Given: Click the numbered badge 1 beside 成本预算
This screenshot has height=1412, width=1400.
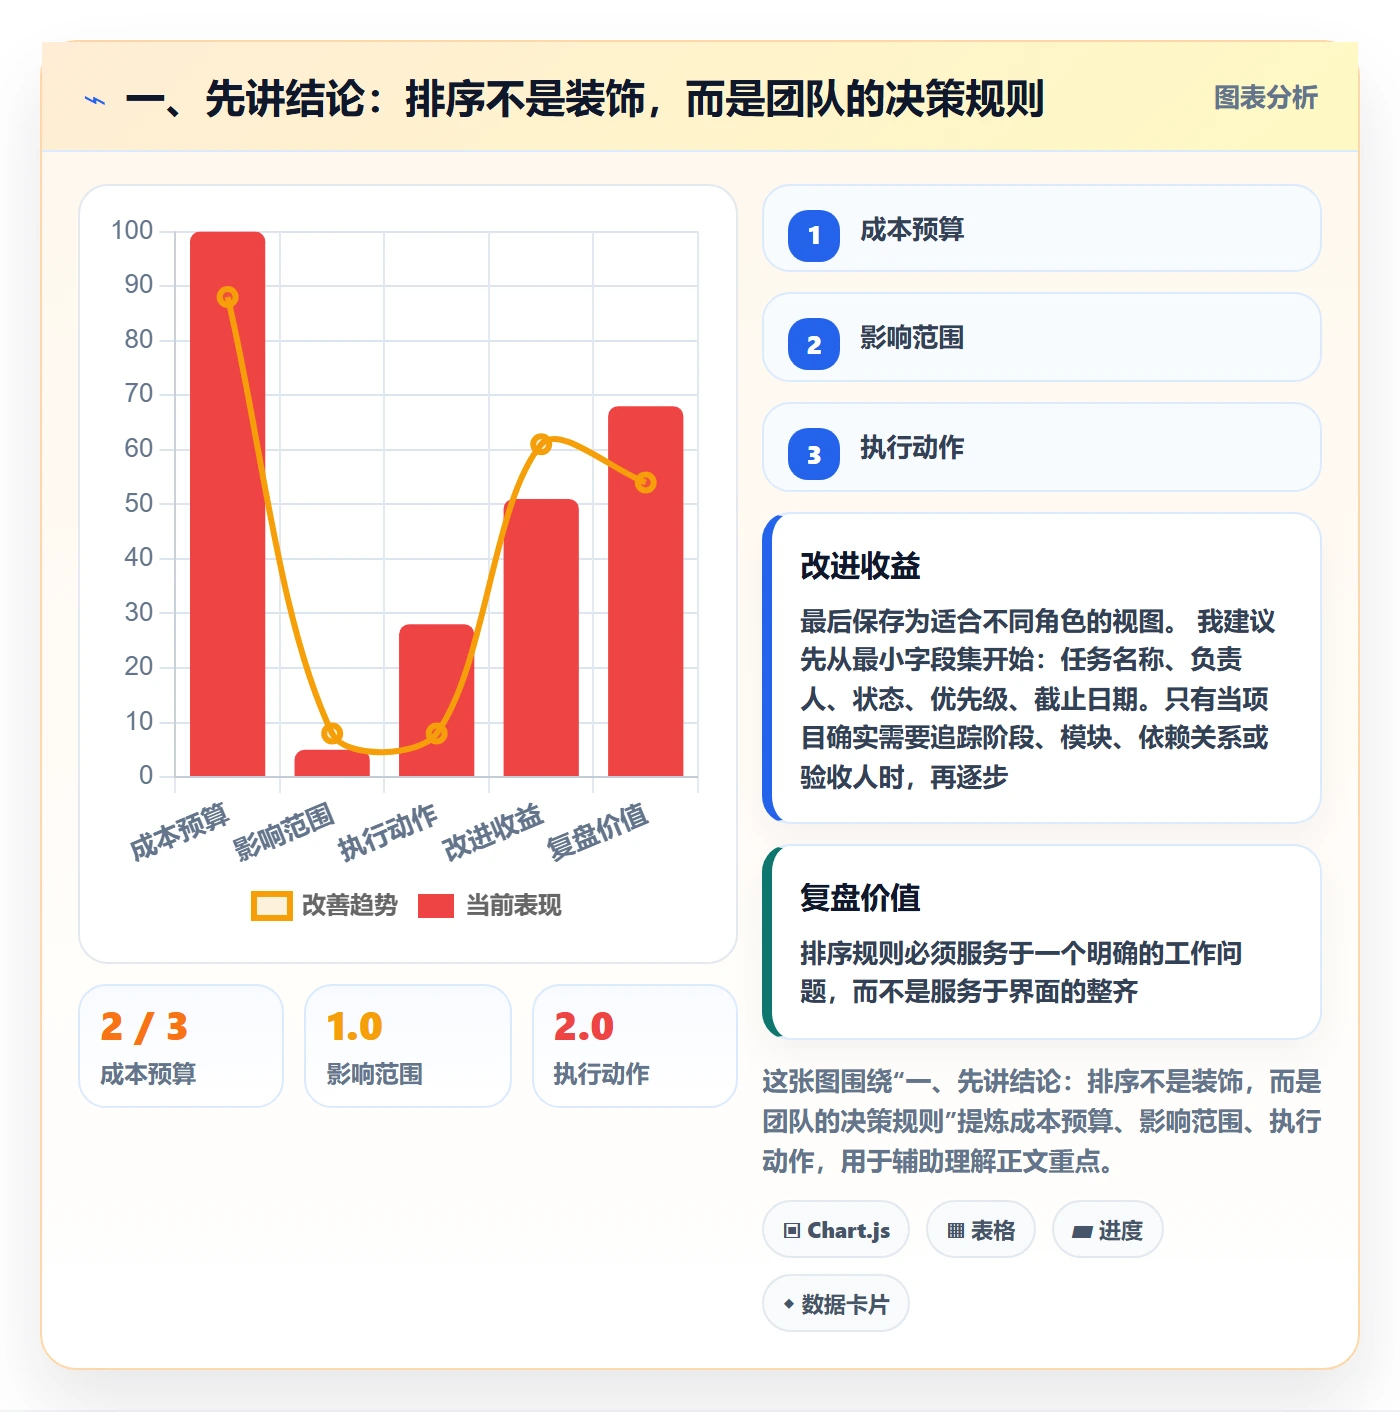Looking at the screenshot, I should click(x=814, y=235).
